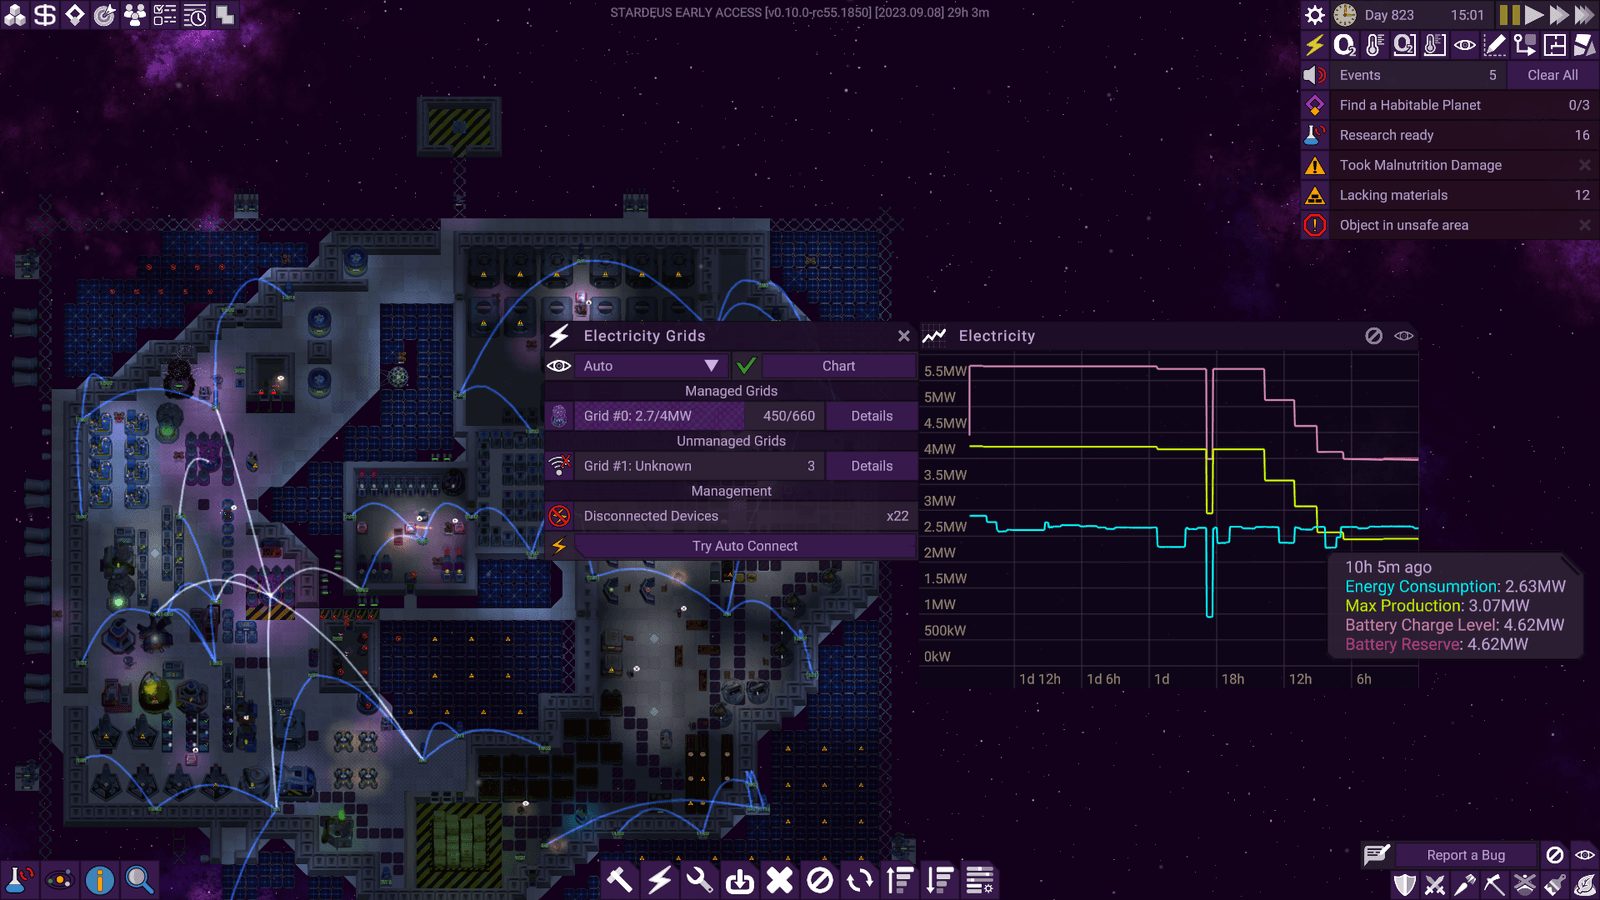Open the settings gear icon

(1315, 15)
